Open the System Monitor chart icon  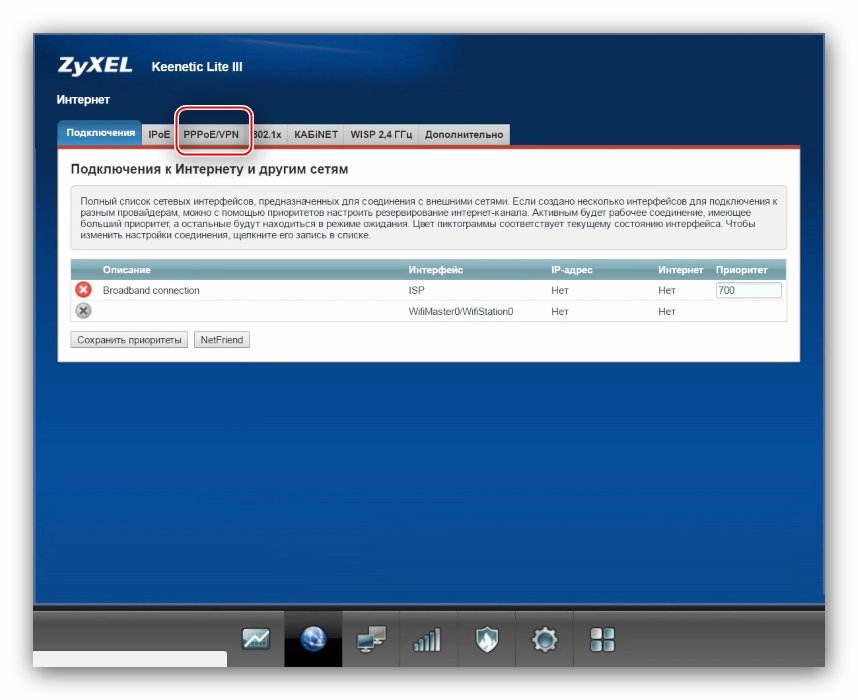click(x=256, y=639)
